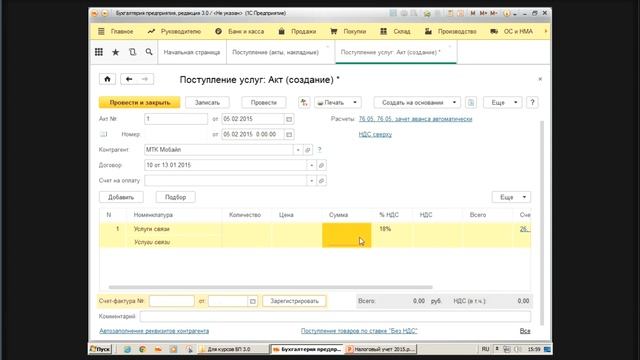Open the Создать на основании dropdown

pyautogui.click(x=417, y=102)
